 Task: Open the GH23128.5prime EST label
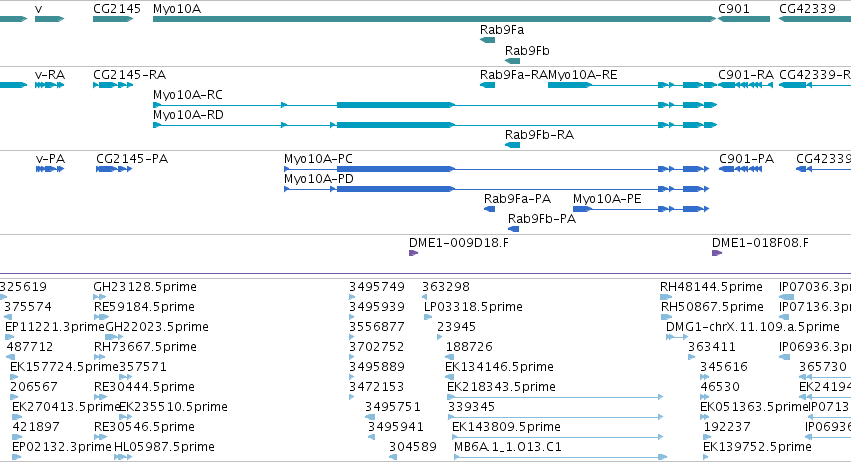(145, 287)
